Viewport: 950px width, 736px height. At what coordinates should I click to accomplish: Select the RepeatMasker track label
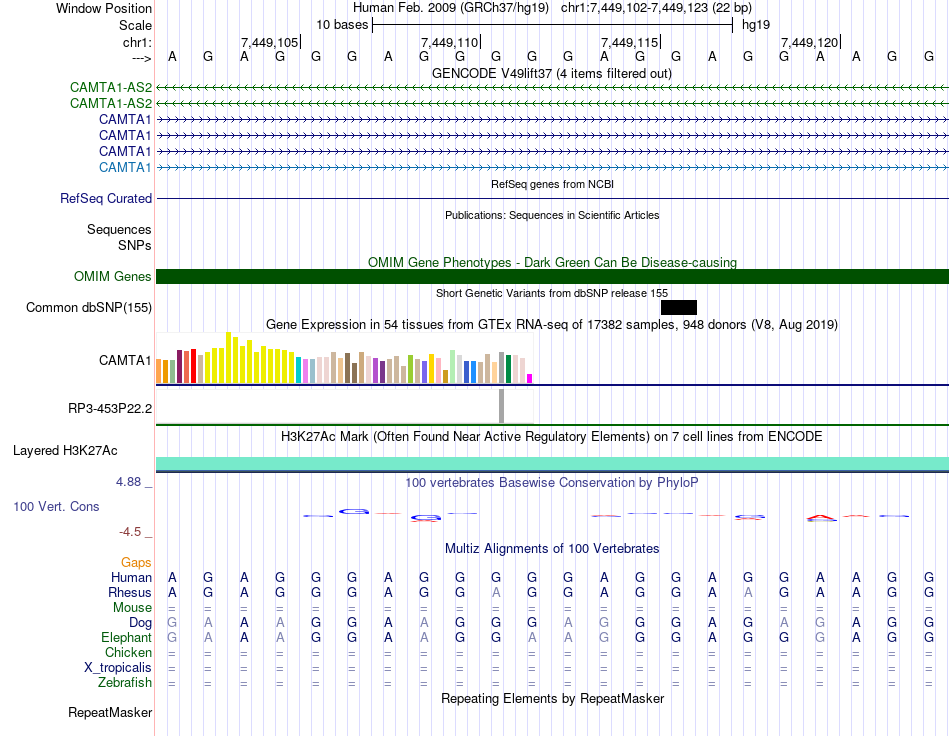(x=110, y=713)
